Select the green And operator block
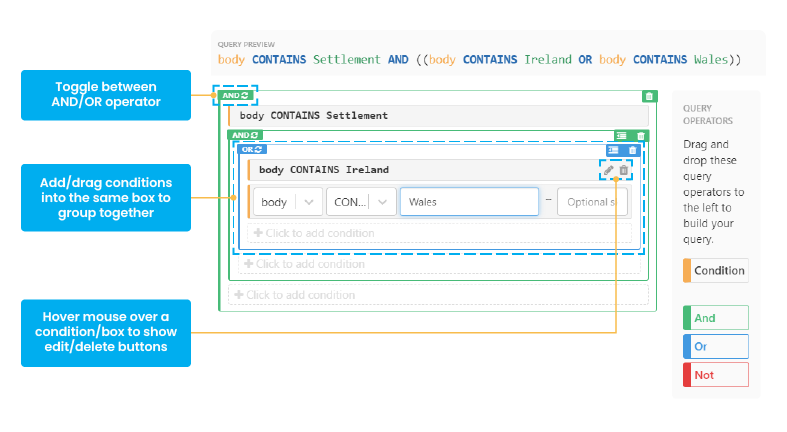Image resolution: width=787 pixels, height=432 pixels. click(x=715, y=318)
